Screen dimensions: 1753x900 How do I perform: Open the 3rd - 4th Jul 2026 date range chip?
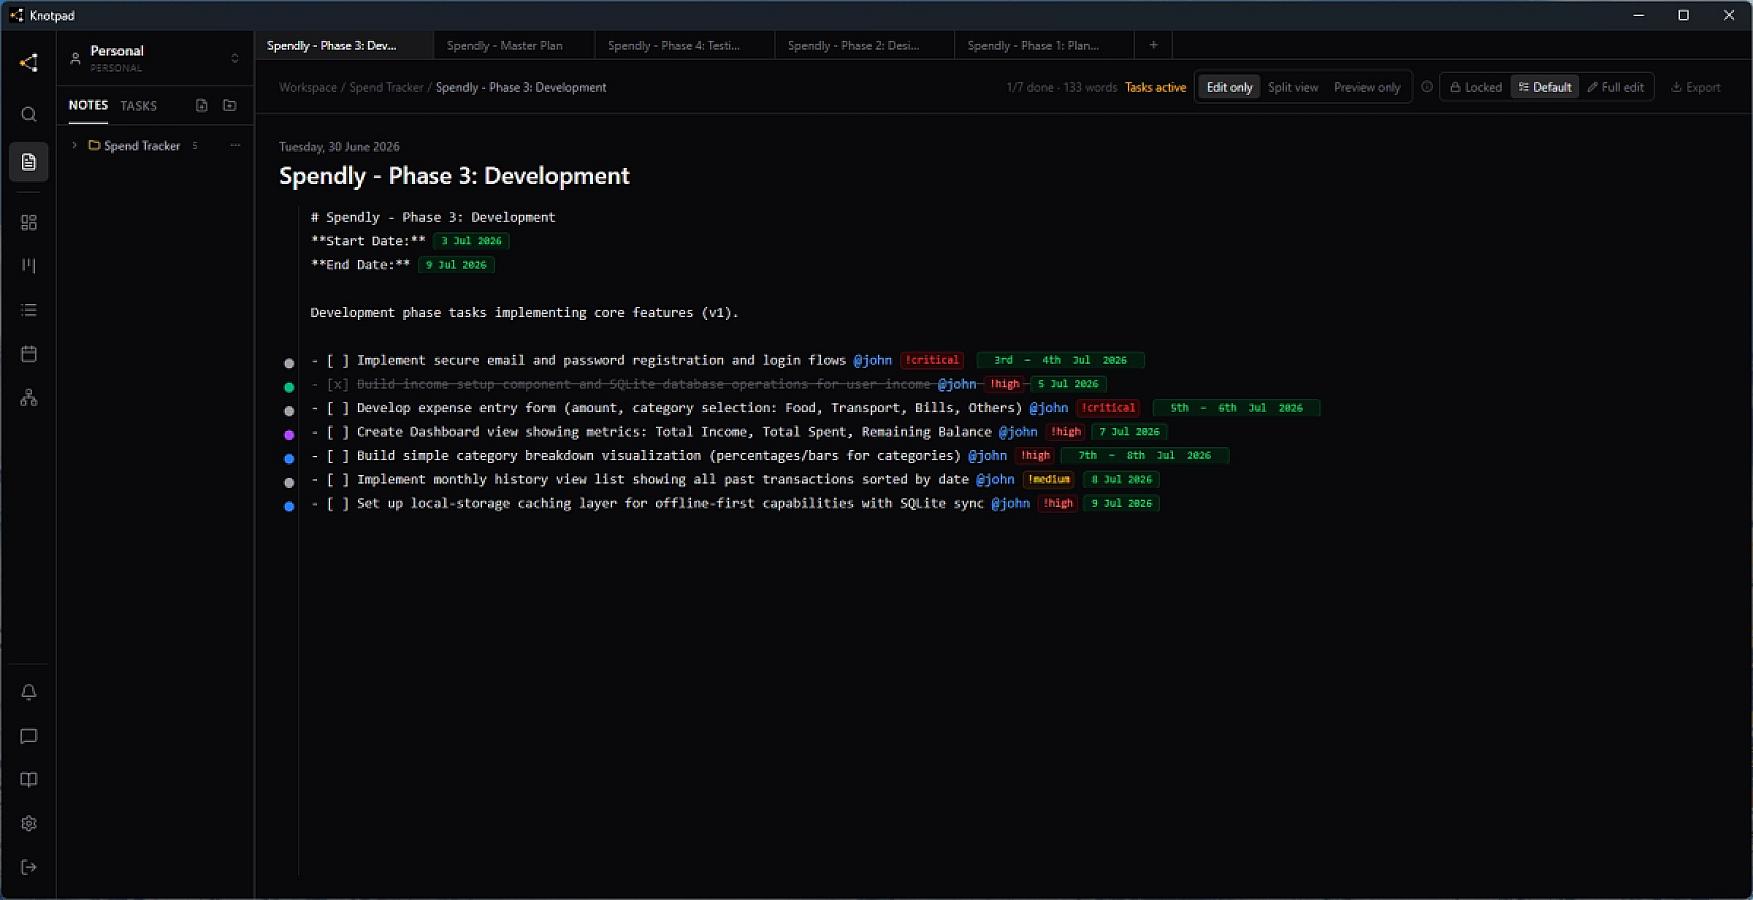point(1060,360)
